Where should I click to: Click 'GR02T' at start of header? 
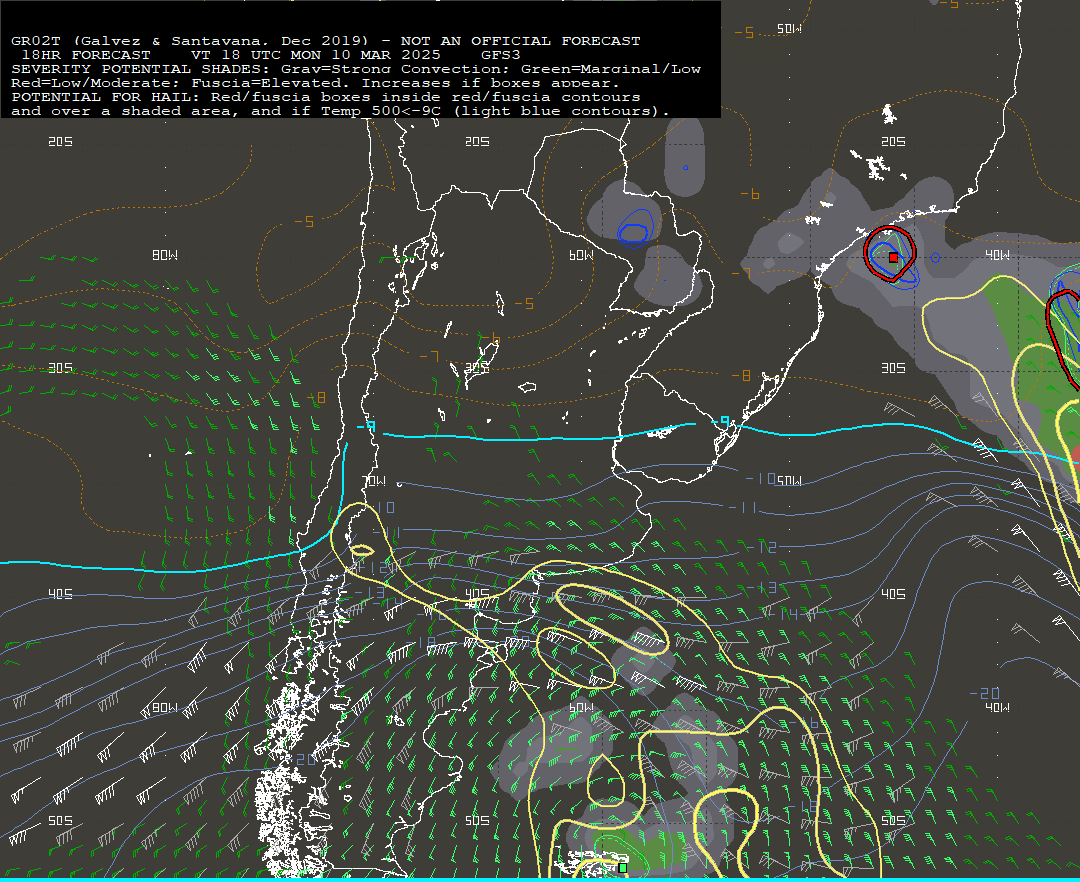(x=35, y=41)
